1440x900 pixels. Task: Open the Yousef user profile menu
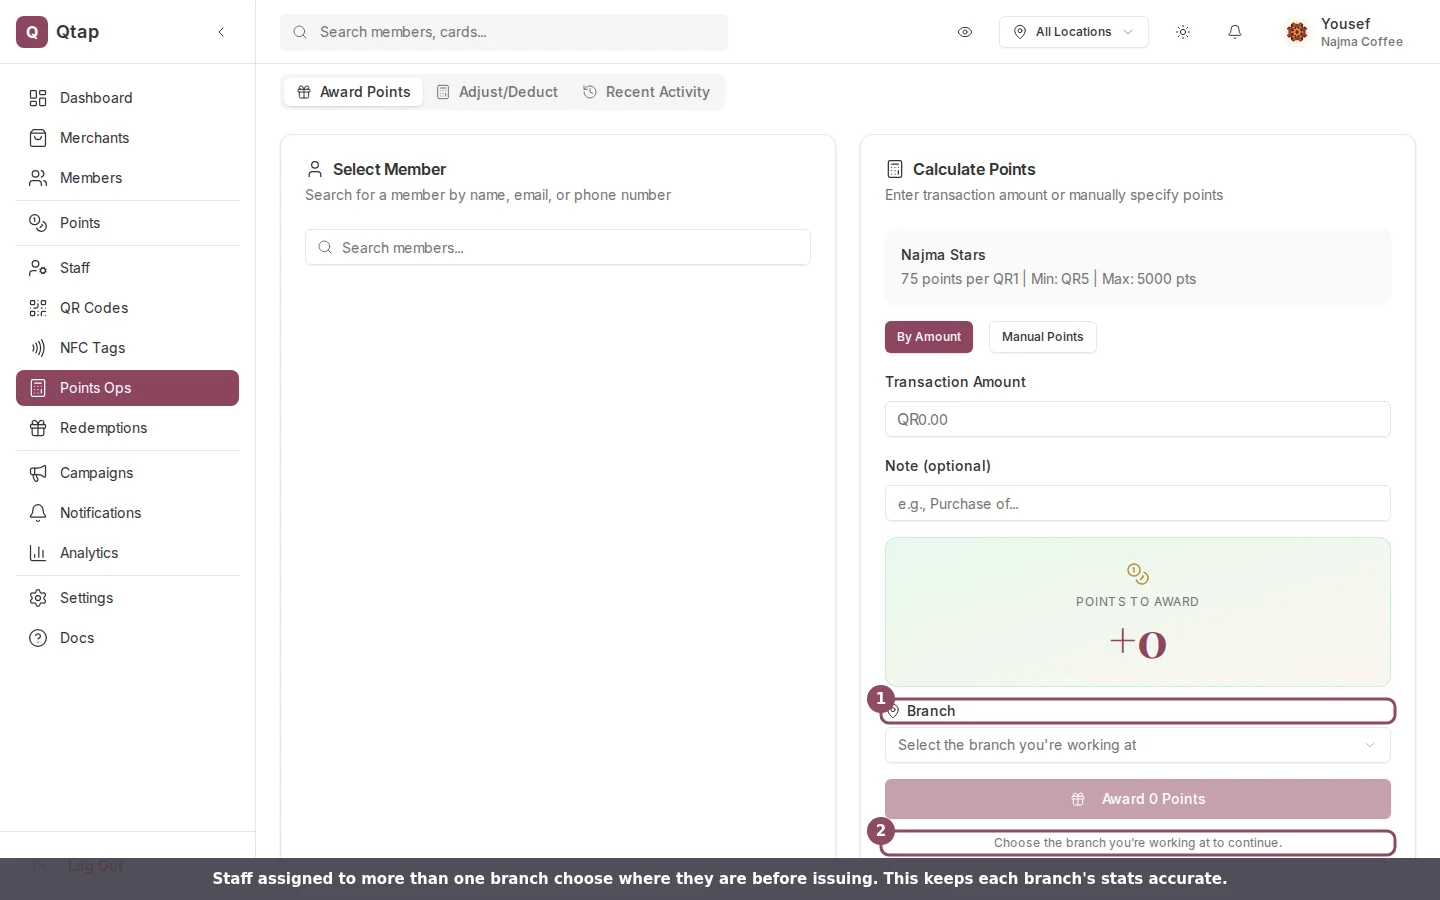coord(1346,32)
